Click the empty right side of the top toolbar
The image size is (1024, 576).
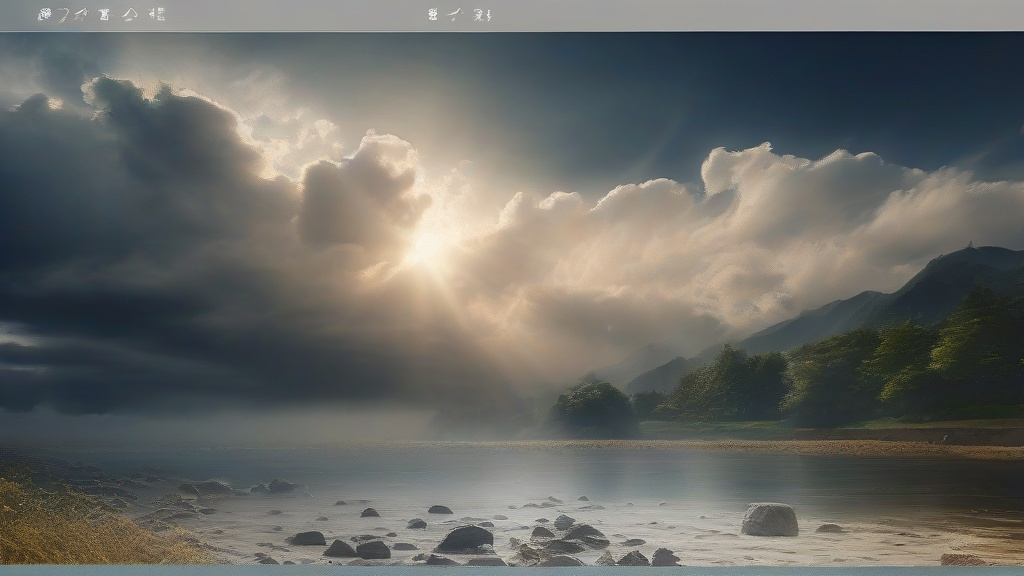[x=800, y=14]
